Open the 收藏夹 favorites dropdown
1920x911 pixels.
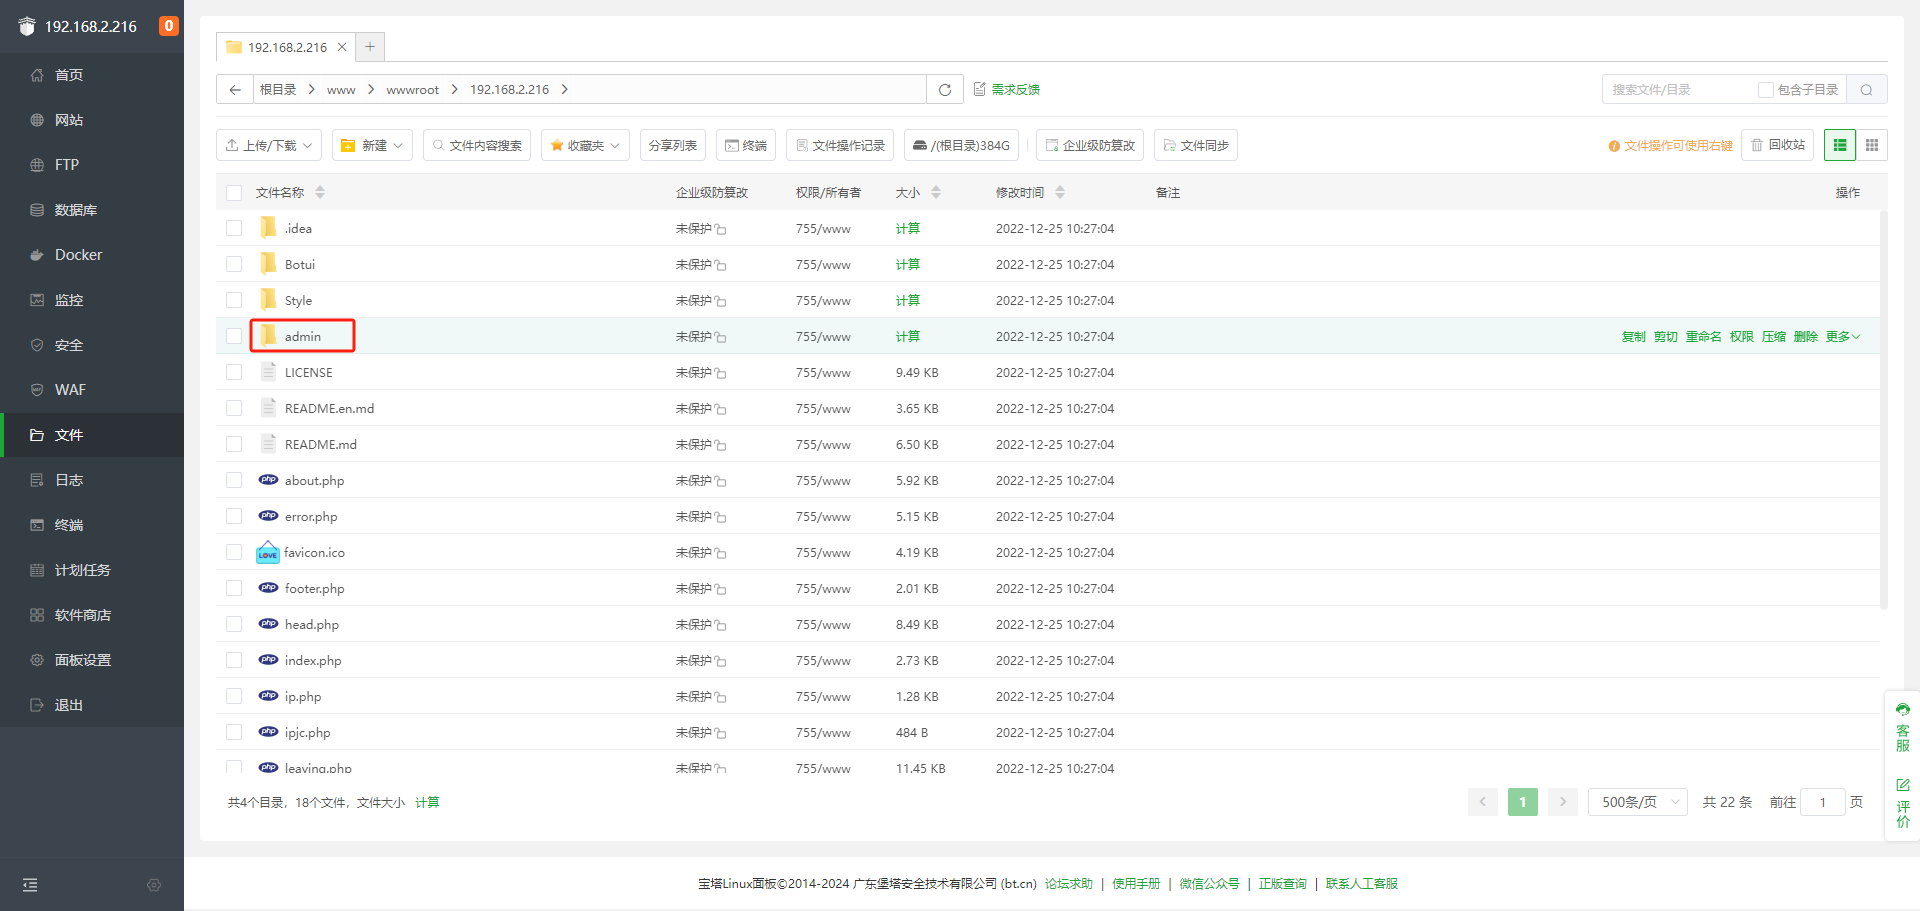click(585, 145)
